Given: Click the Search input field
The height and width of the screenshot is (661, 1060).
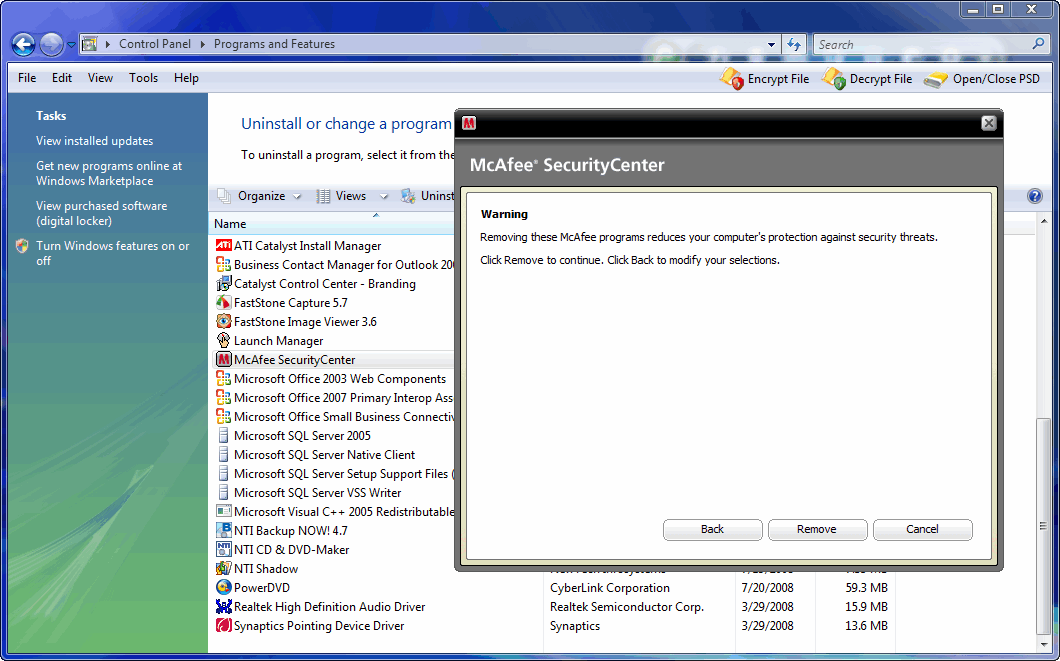Looking at the screenshot, I should [923, 45].
